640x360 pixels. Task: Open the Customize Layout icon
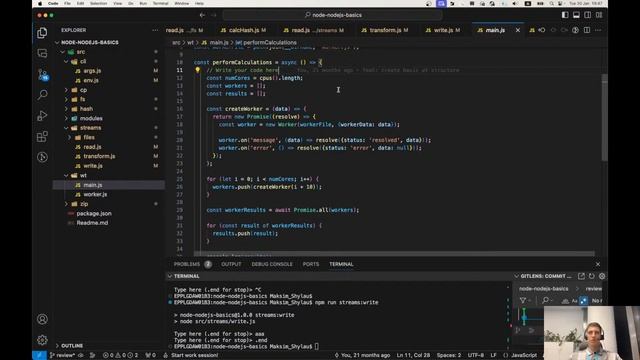coord(599,15)
